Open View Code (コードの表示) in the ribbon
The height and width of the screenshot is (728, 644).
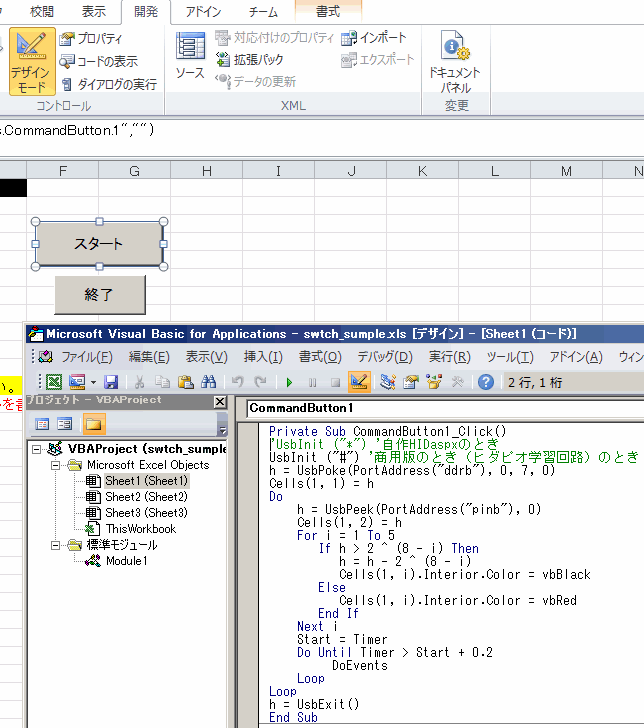click(x=98, y=61)
